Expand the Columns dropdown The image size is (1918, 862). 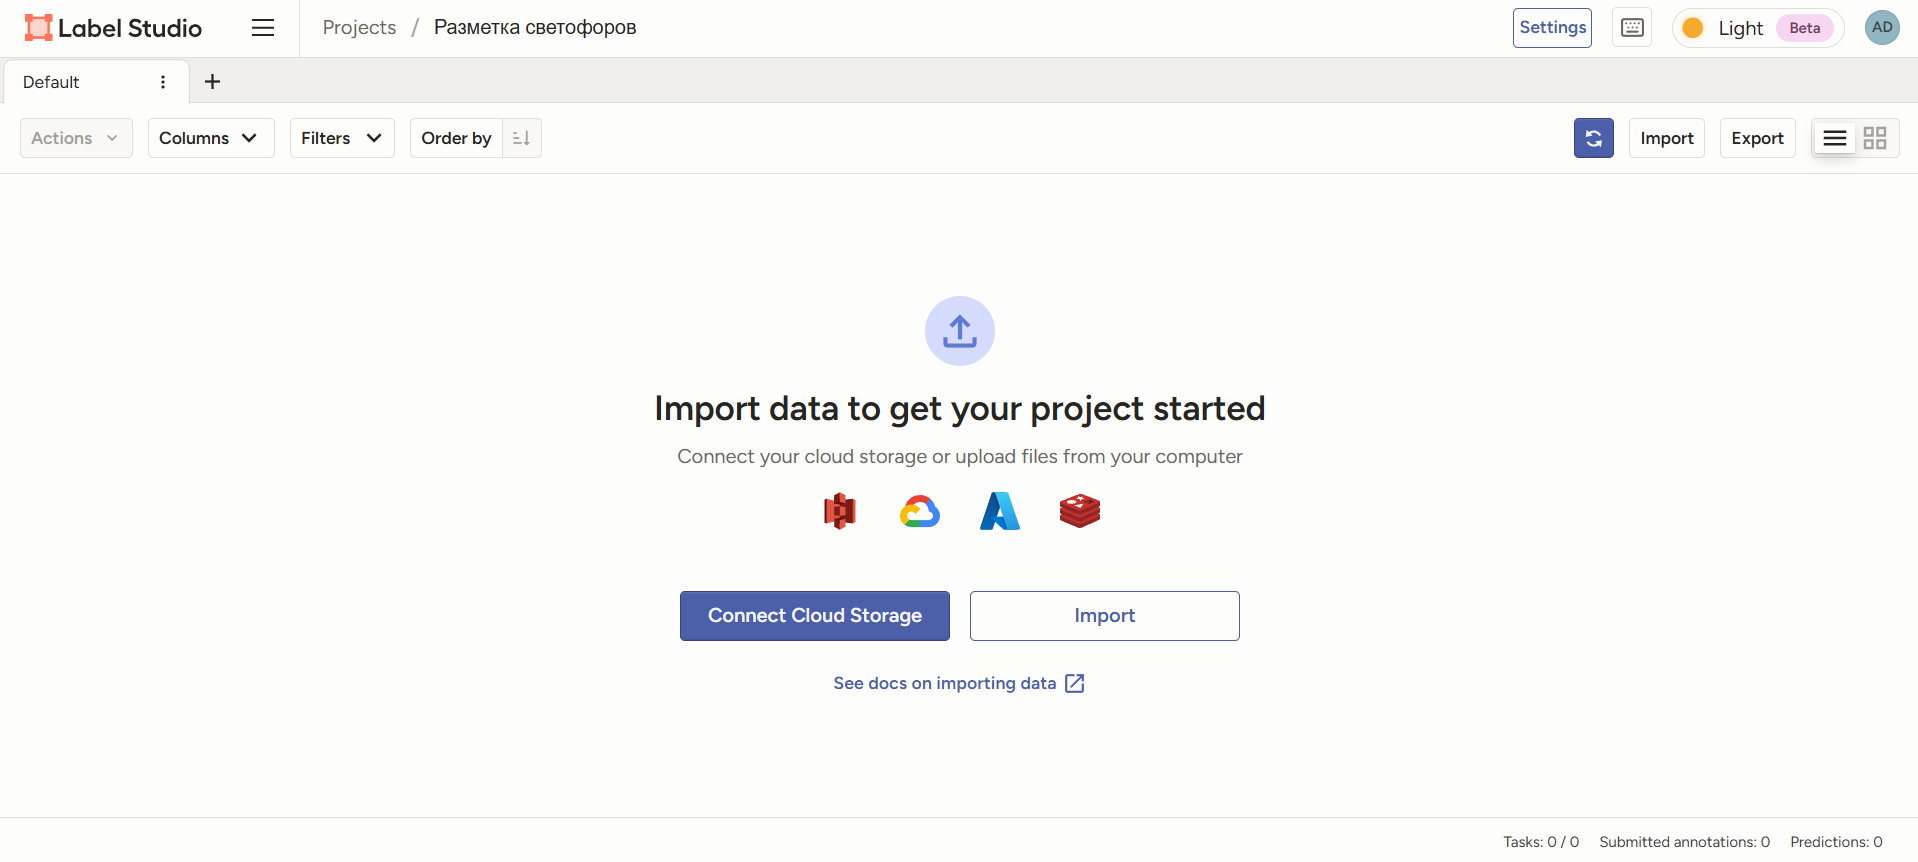tap(210, 138)
